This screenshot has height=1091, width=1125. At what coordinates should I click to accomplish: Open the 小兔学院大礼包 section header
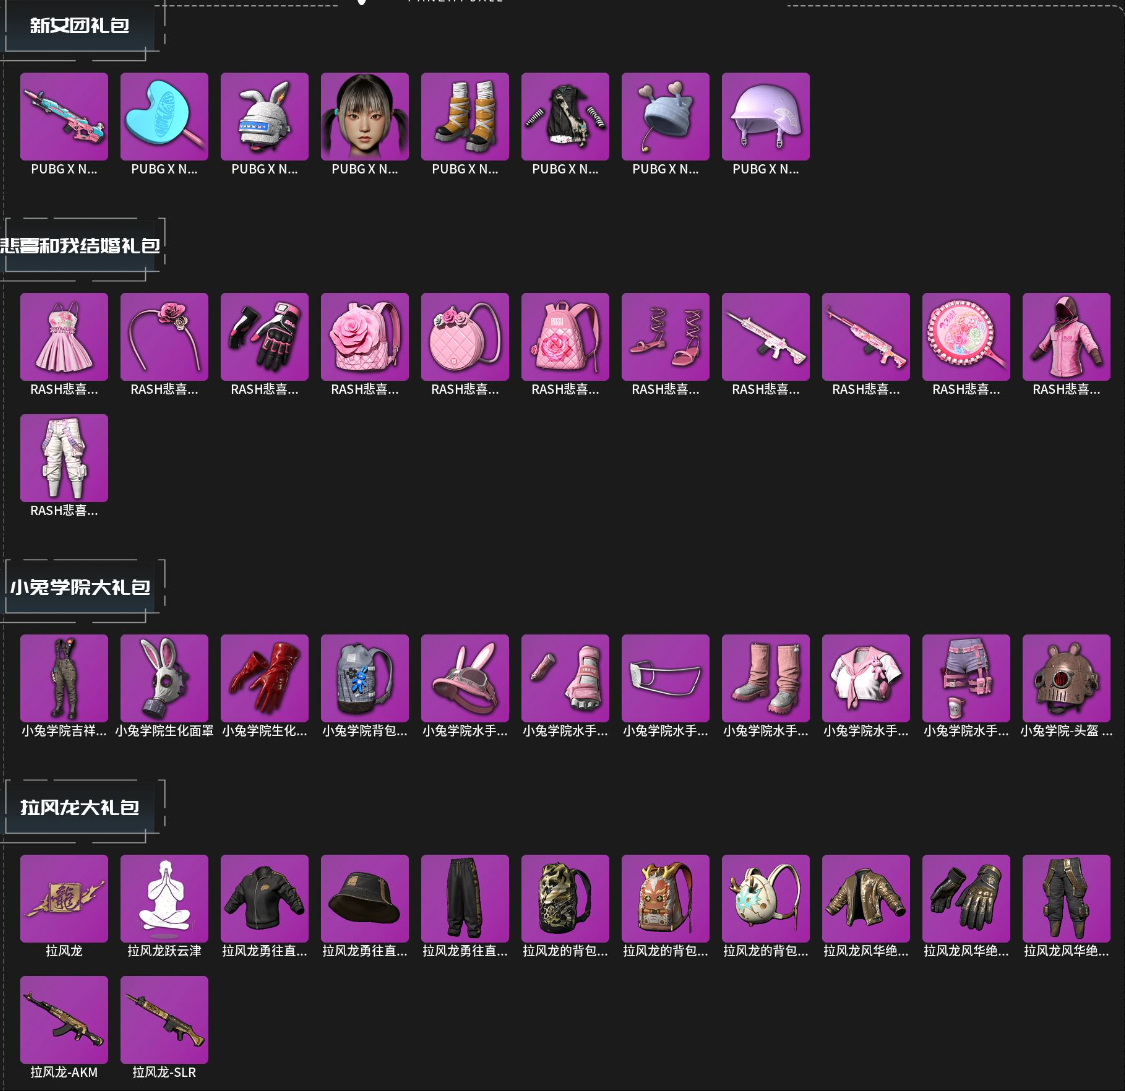tap(80, 587)
